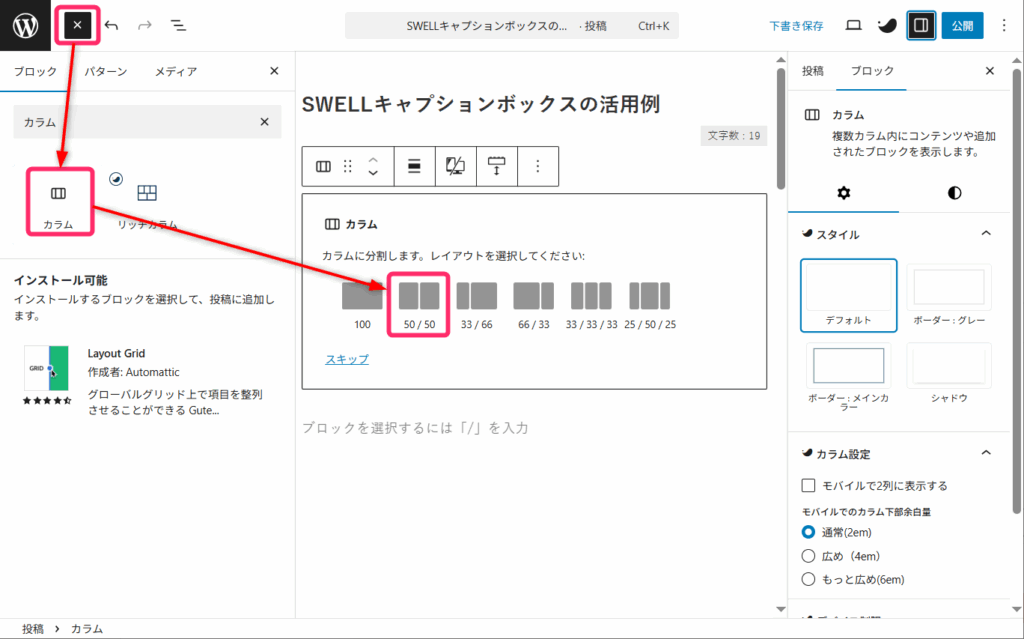This screenshot has width=1024, height=639.
Task: Open the SWELL settings bird icon
Action: 887,25
